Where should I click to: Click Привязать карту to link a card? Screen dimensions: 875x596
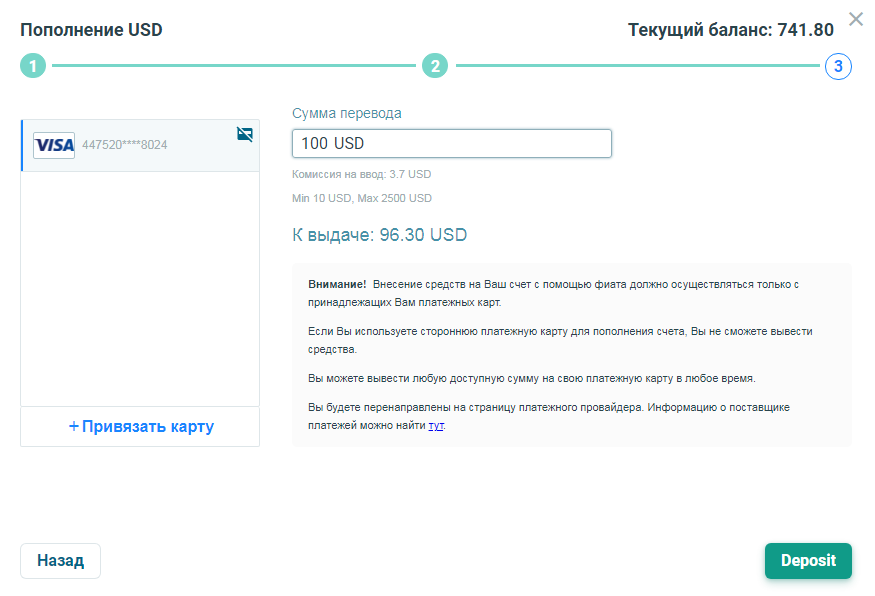[140, 426]
